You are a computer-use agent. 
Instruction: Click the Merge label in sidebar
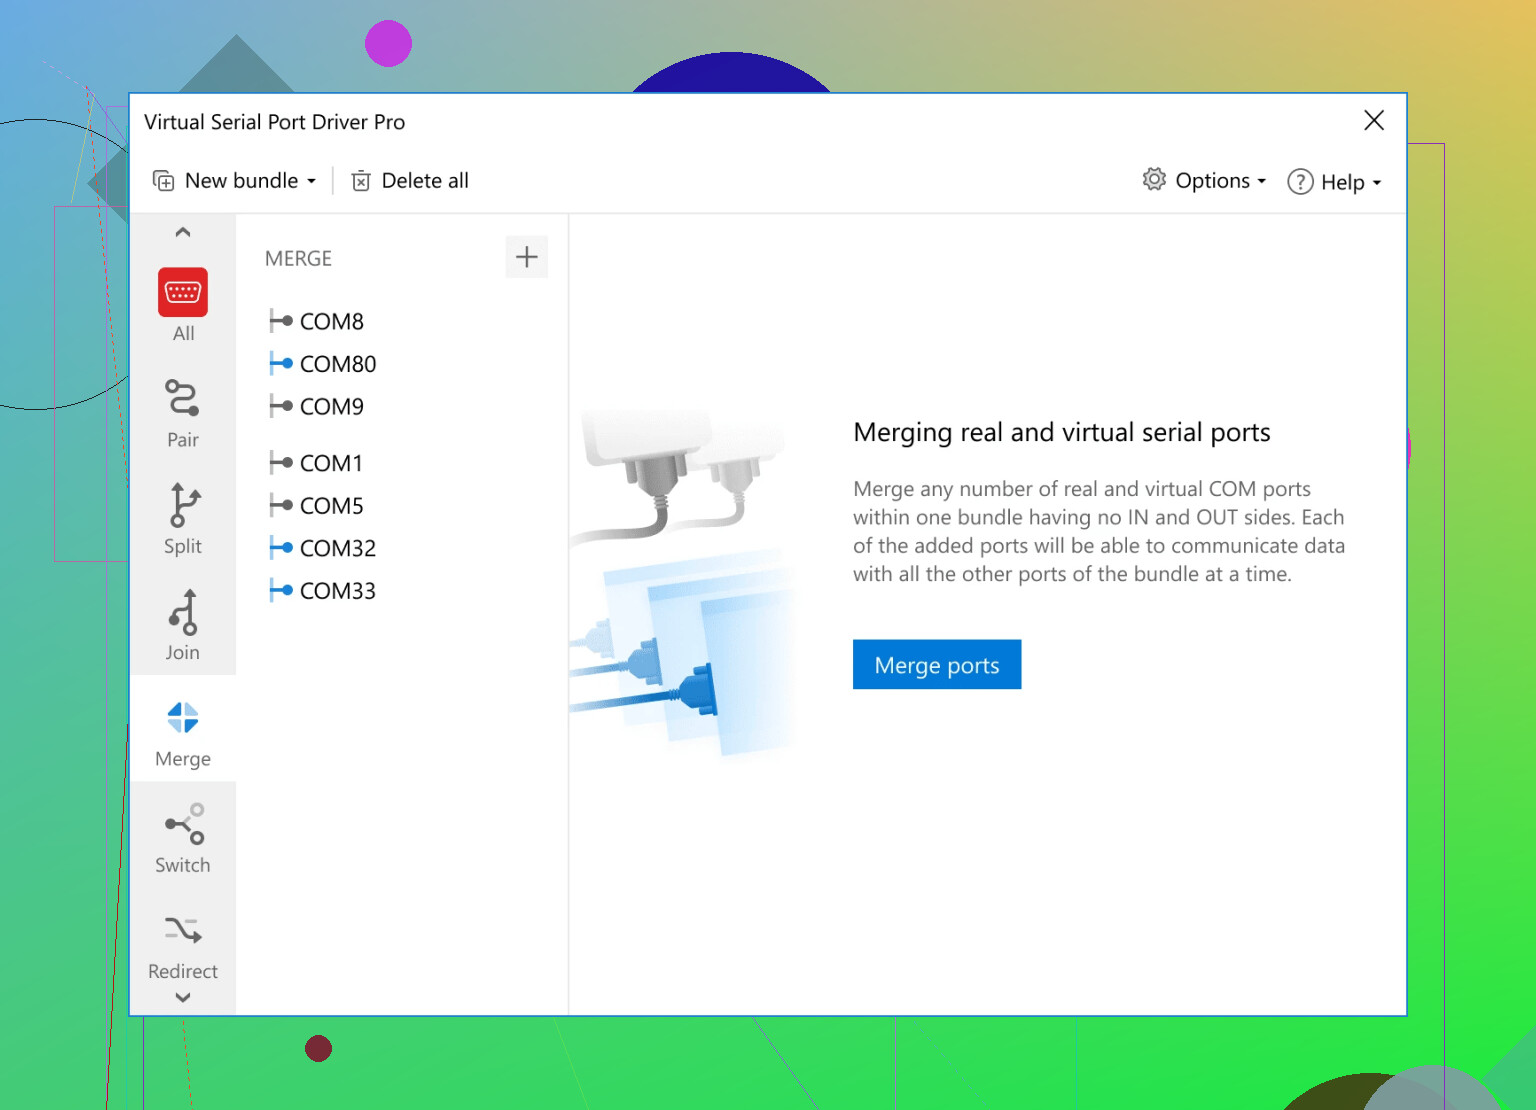click(x=183, y=759)
